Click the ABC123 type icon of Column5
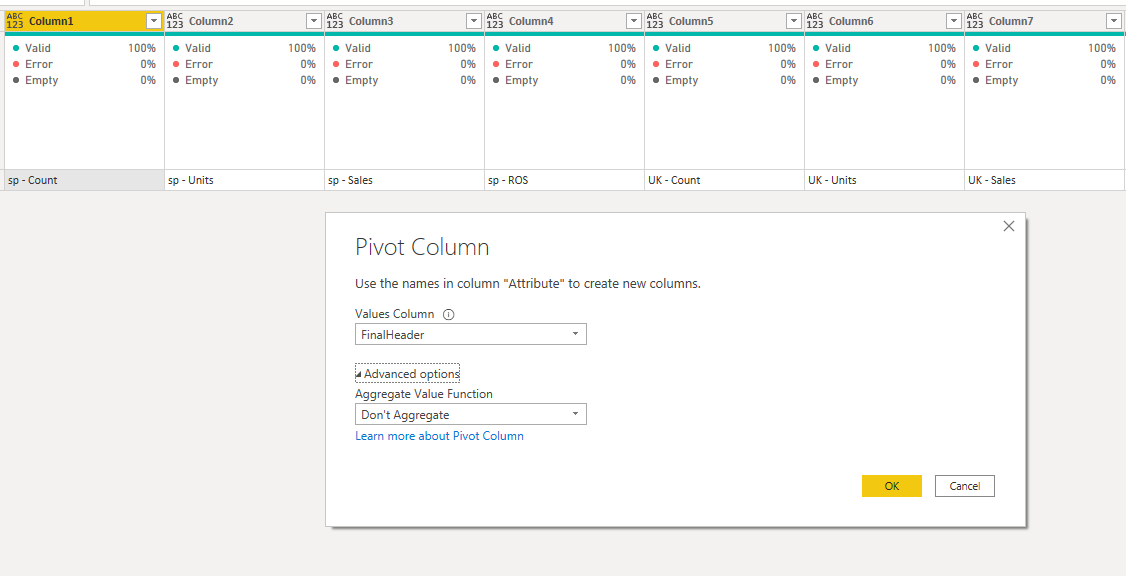 click(655, 21)
